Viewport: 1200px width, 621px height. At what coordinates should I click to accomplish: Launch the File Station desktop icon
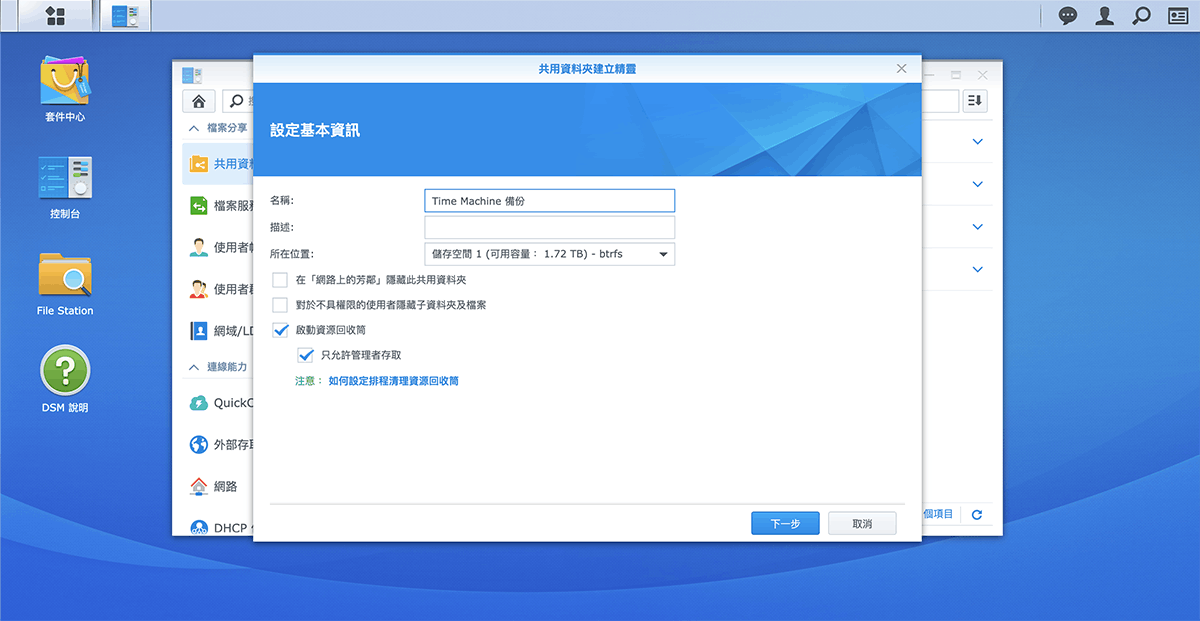coord(65,284)
